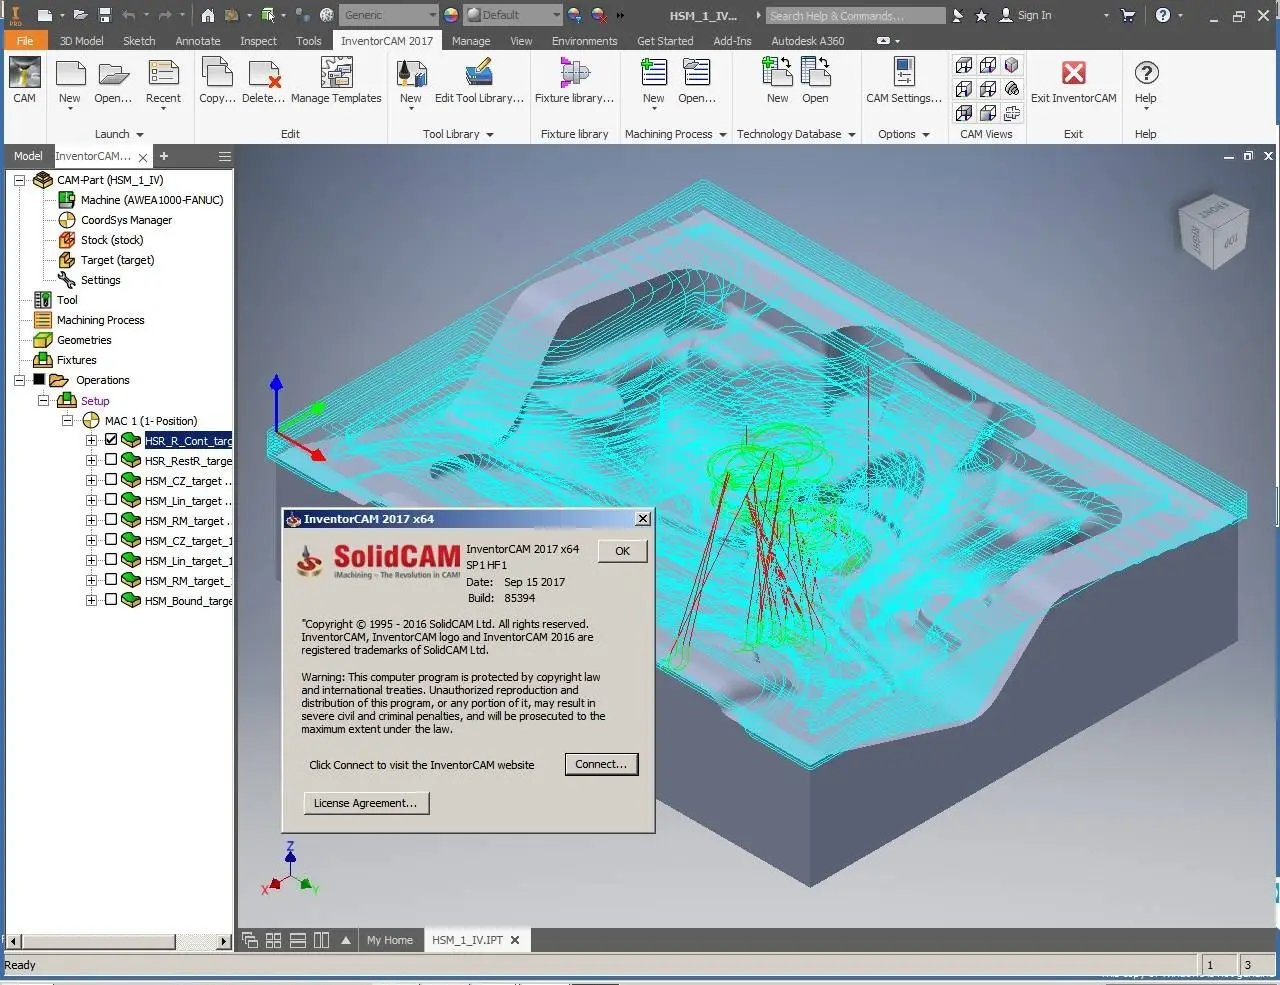This screenshot has height=985, width=1280.
Task: Open CAM Settings
Action: [904, 80]
